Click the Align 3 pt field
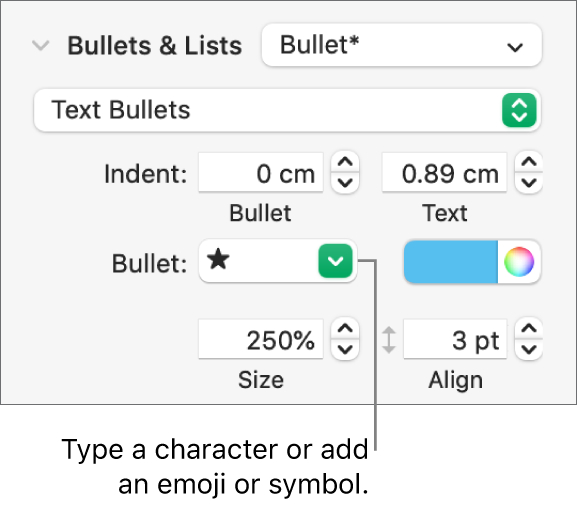The height and width of the screenshot is (510, 577). 455,339
